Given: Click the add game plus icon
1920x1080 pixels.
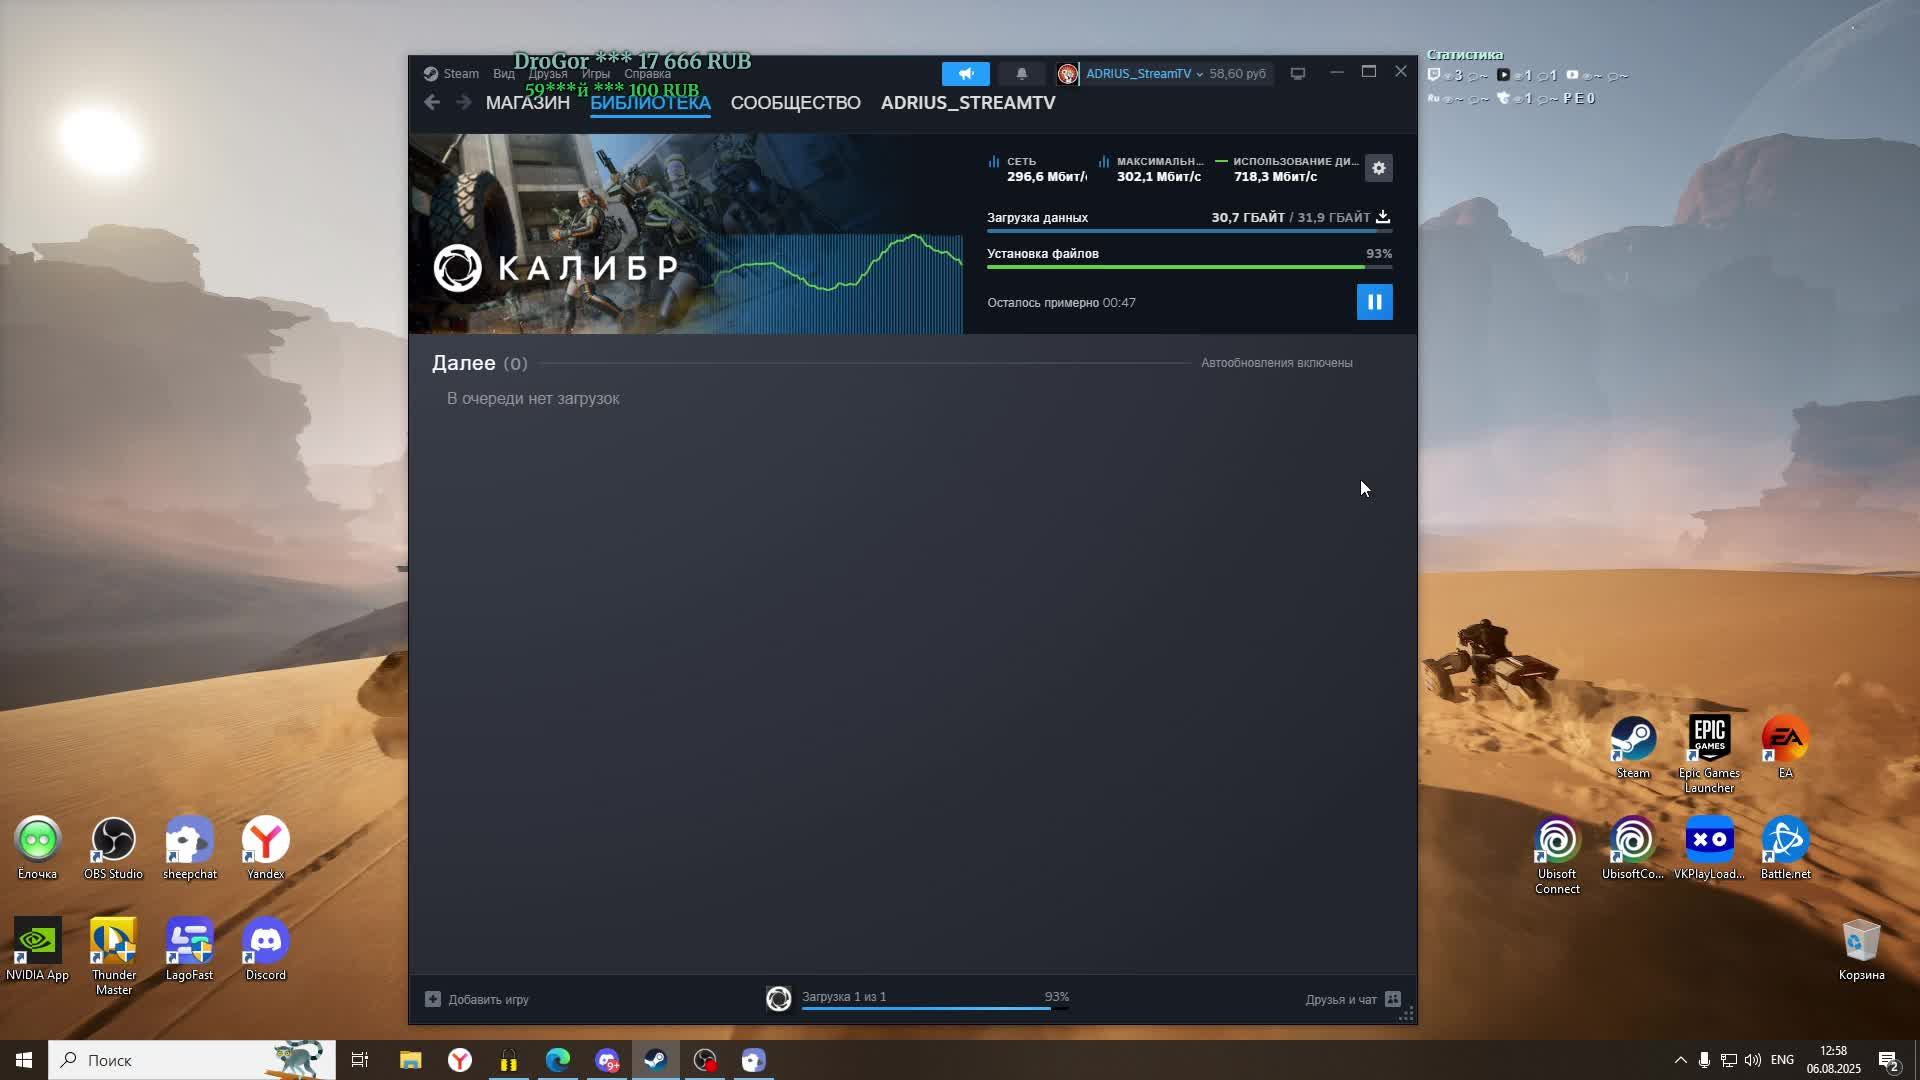Looking at the screenshot, I should coord(433,999).
